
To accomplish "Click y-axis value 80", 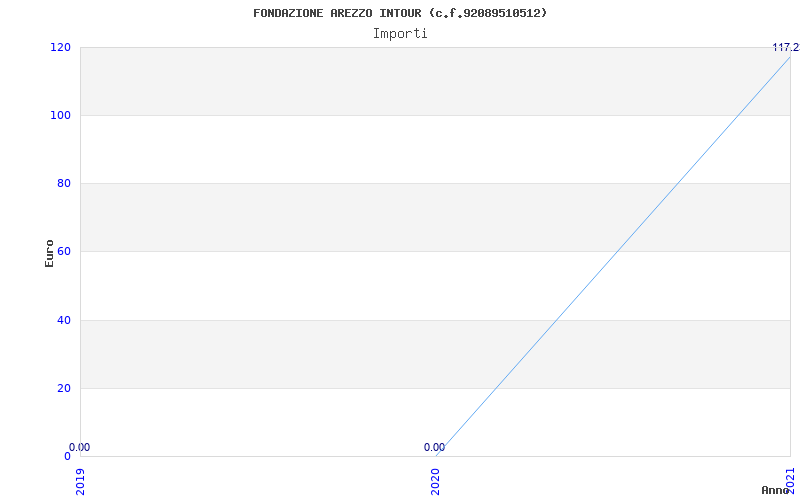I will tap(64, 183).
